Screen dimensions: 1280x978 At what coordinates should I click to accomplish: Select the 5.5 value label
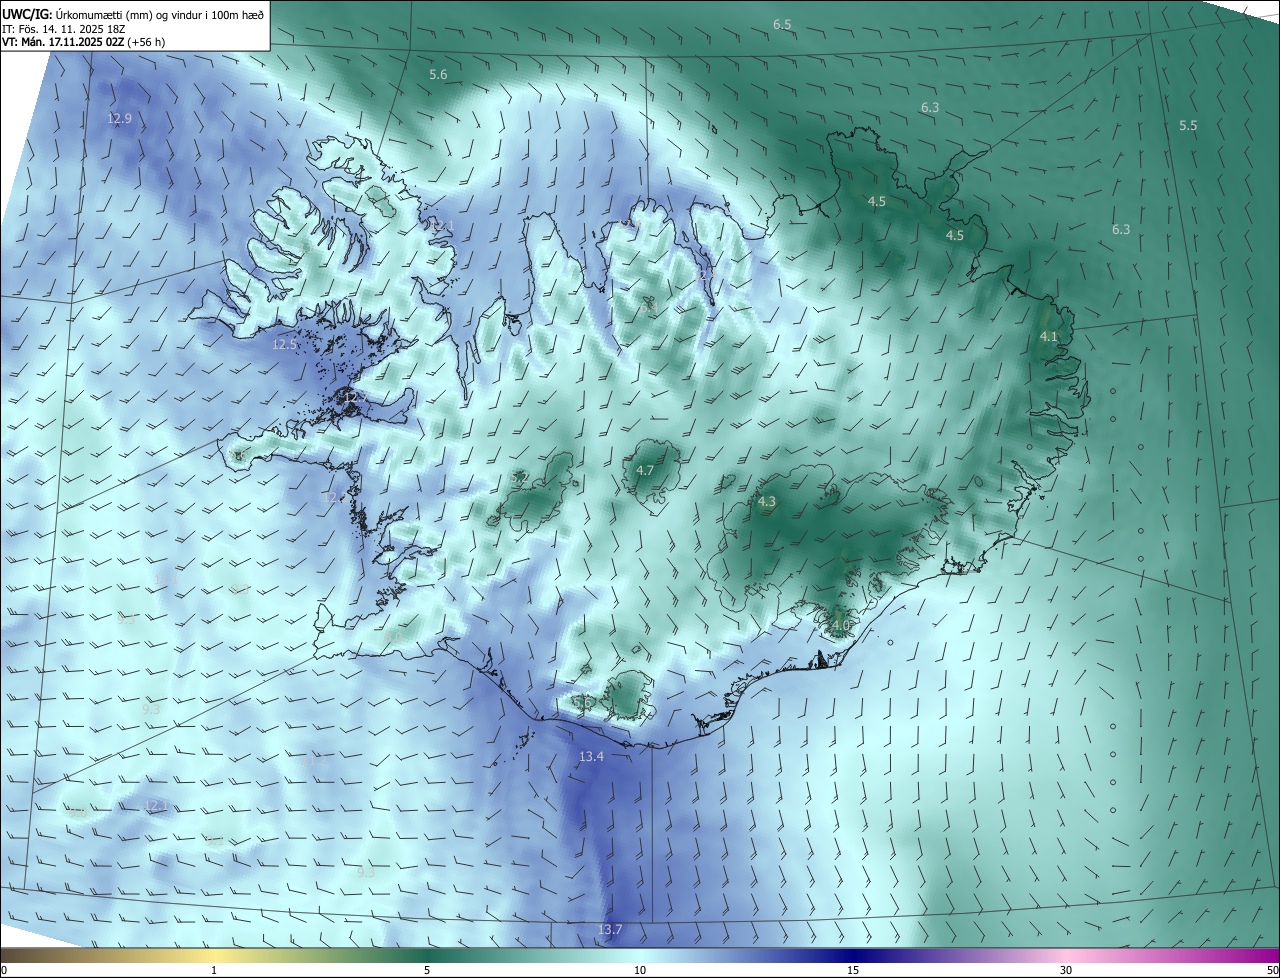[1188, 125]
